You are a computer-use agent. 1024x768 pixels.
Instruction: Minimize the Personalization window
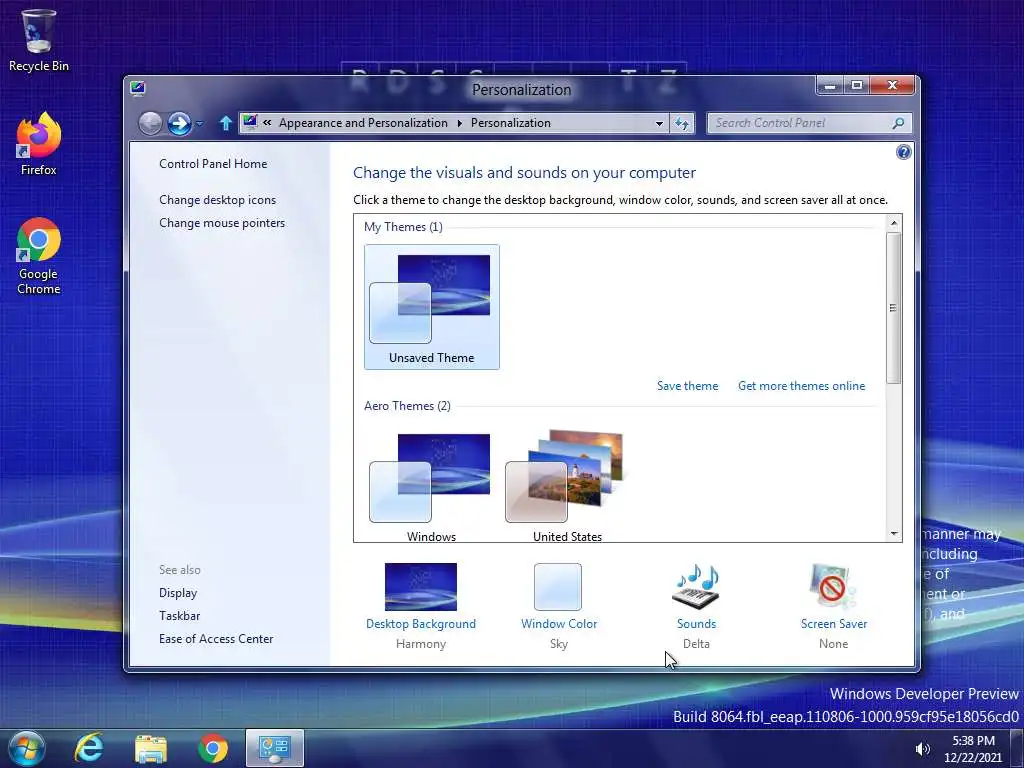point(830,86)
